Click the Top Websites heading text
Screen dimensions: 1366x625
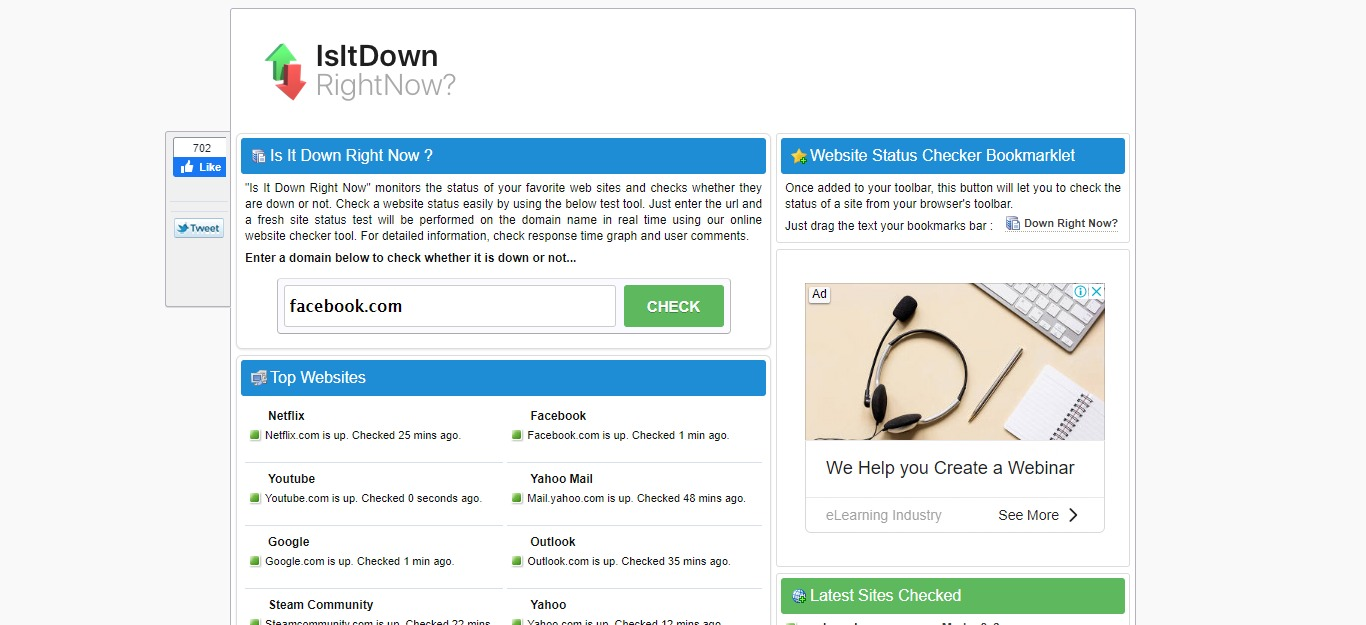tap(318, 378)
